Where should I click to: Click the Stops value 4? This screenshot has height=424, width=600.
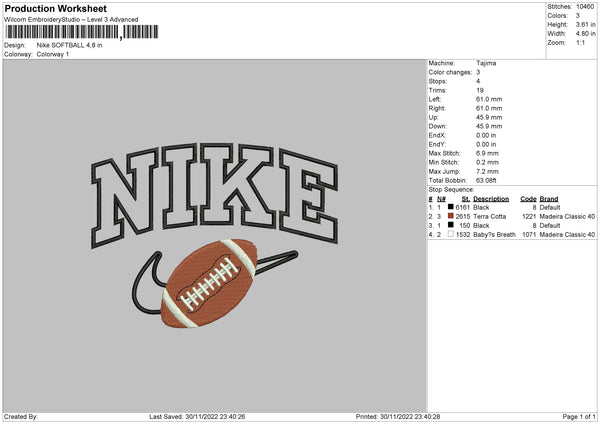(x=478, y=81)
